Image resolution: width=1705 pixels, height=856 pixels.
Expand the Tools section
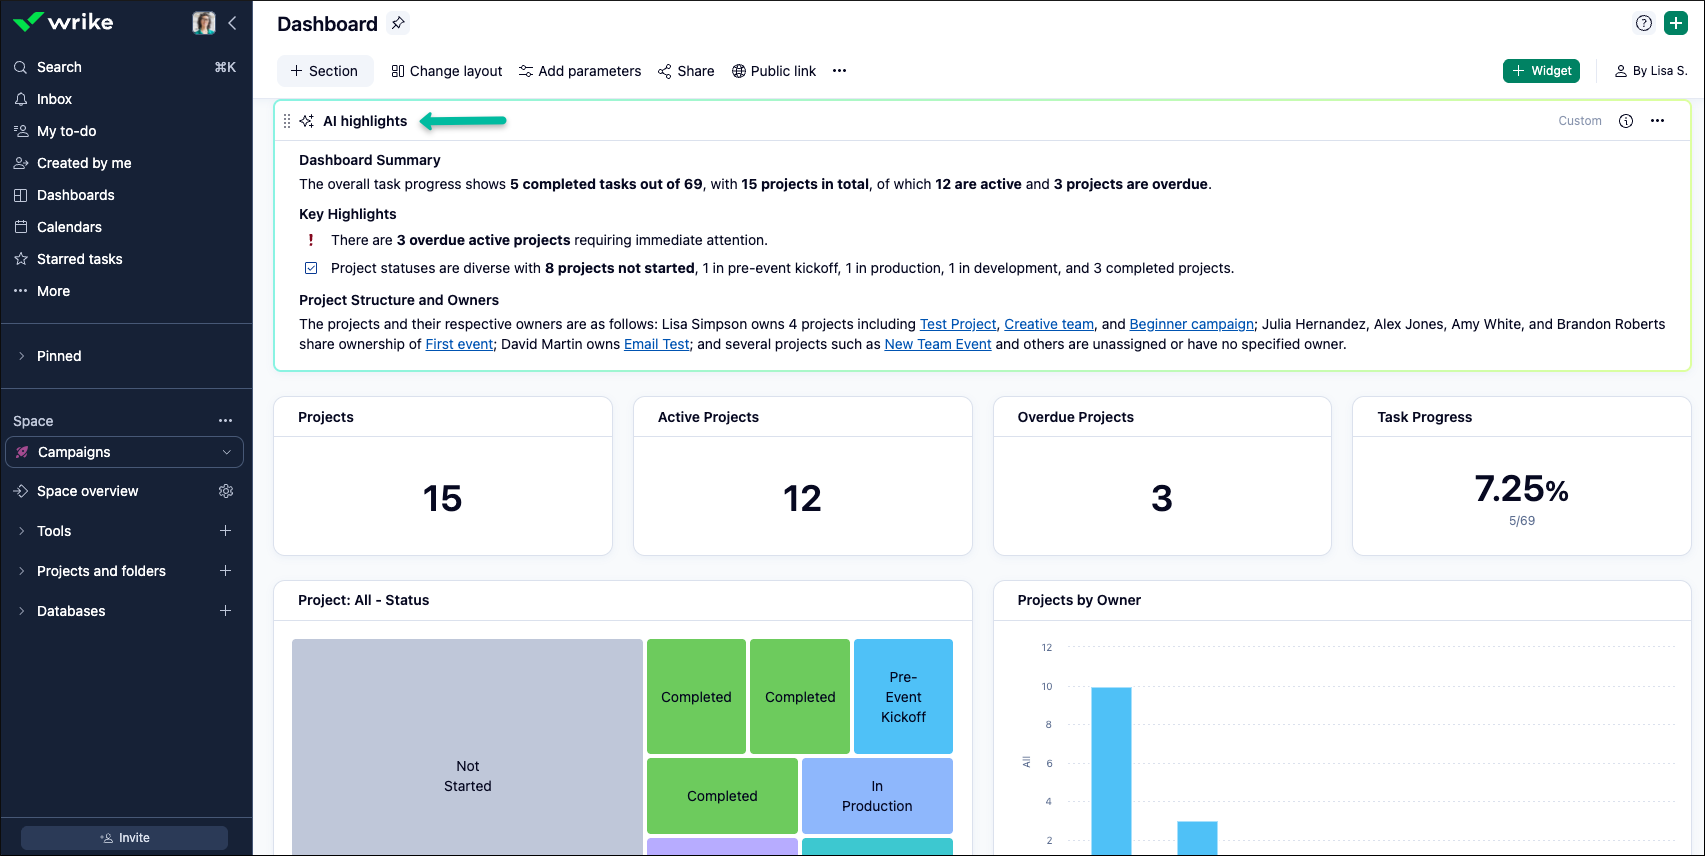pyautogui.click(x=22, y=531)
